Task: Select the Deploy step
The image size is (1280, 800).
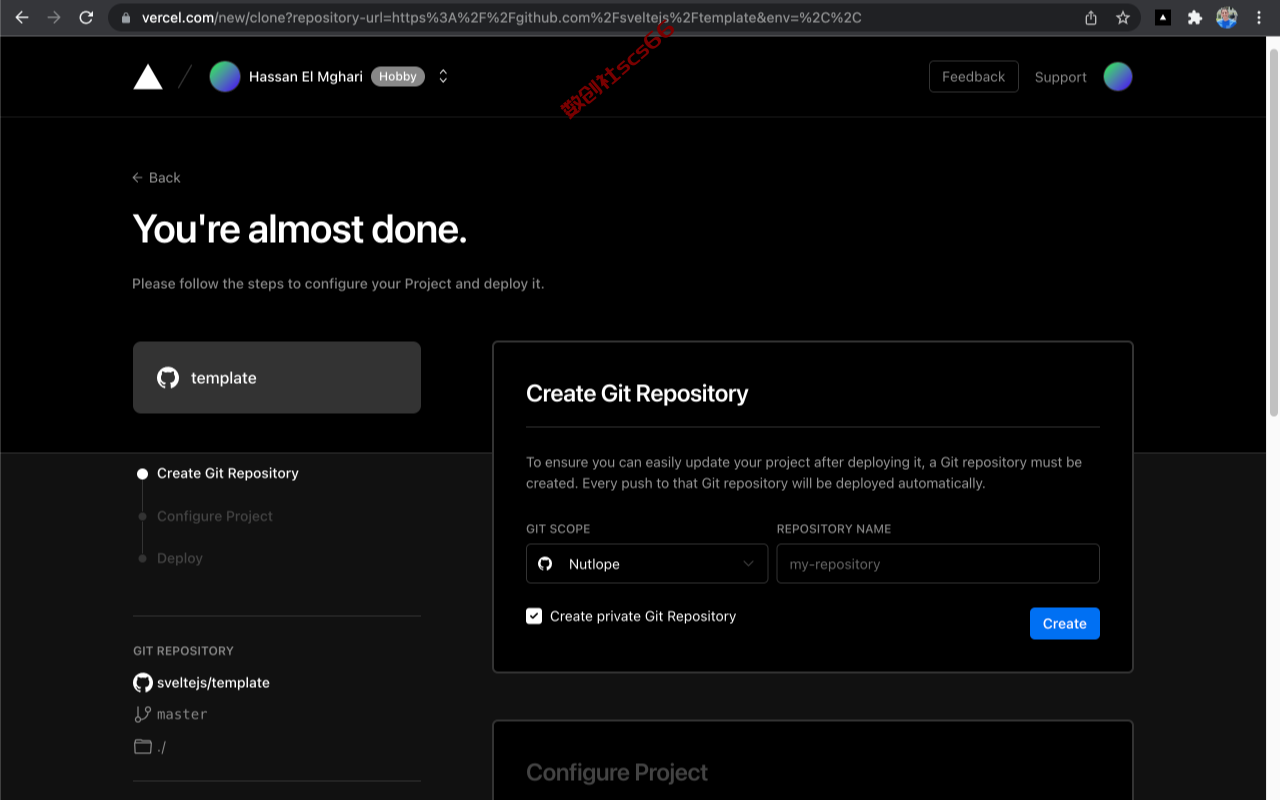Action: [179, 558]
